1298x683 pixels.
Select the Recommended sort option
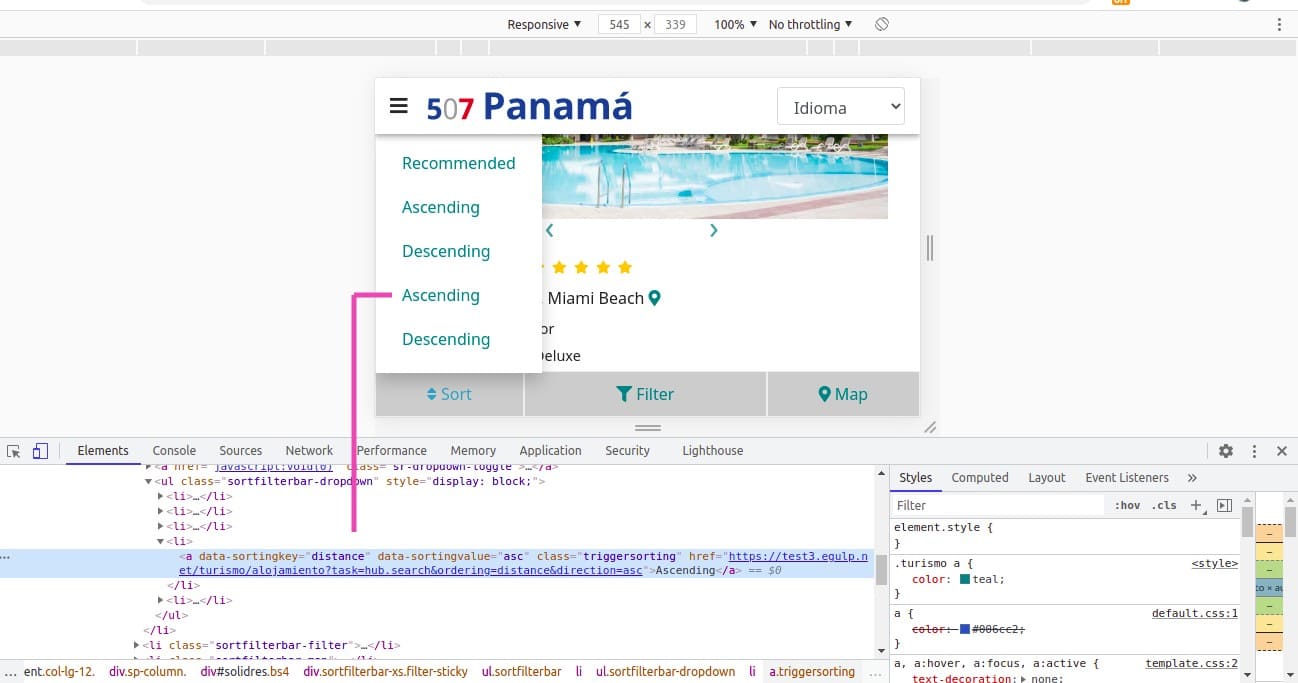tap(458, 163)
